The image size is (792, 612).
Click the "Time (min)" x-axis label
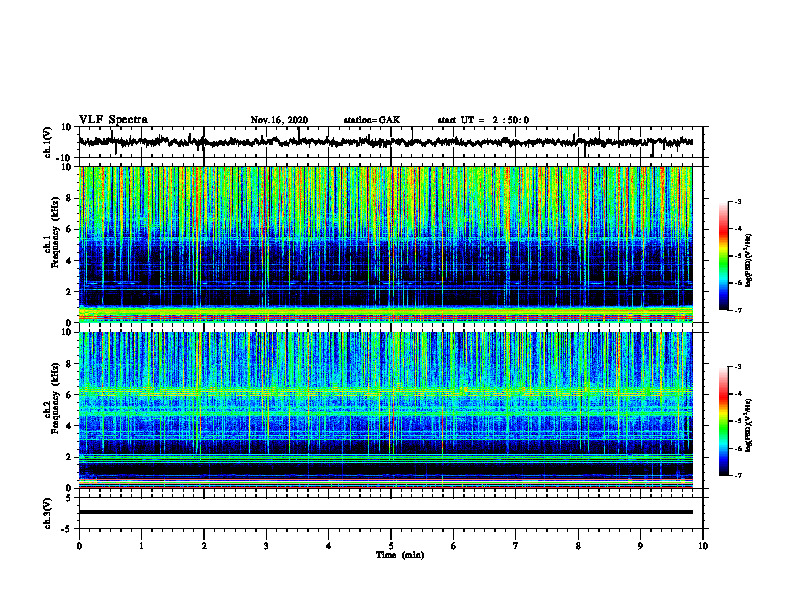tap(400, 555)
